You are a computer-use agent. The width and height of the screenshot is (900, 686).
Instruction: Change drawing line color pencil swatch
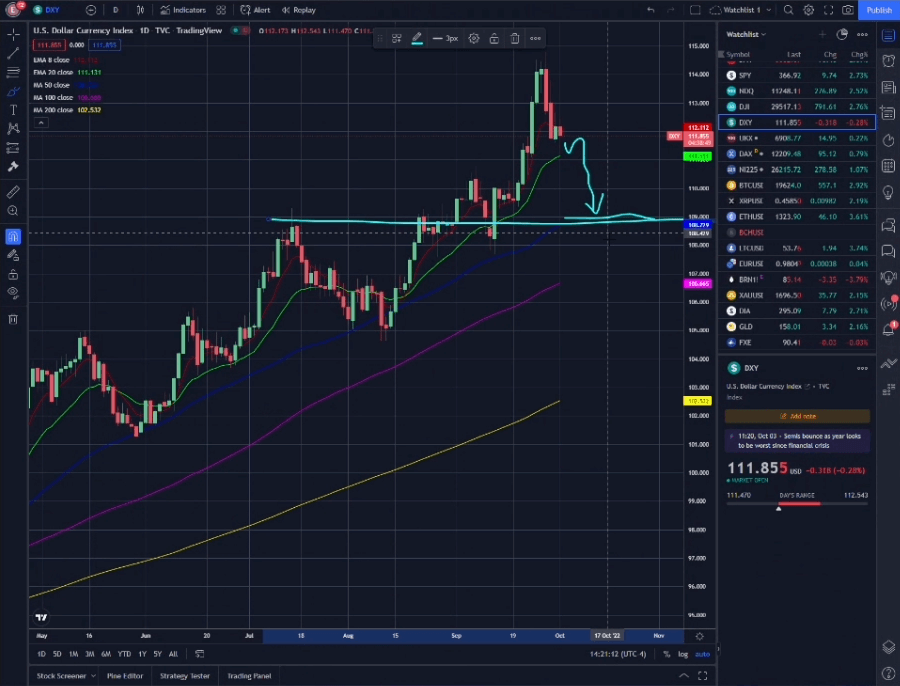point(417,38)
